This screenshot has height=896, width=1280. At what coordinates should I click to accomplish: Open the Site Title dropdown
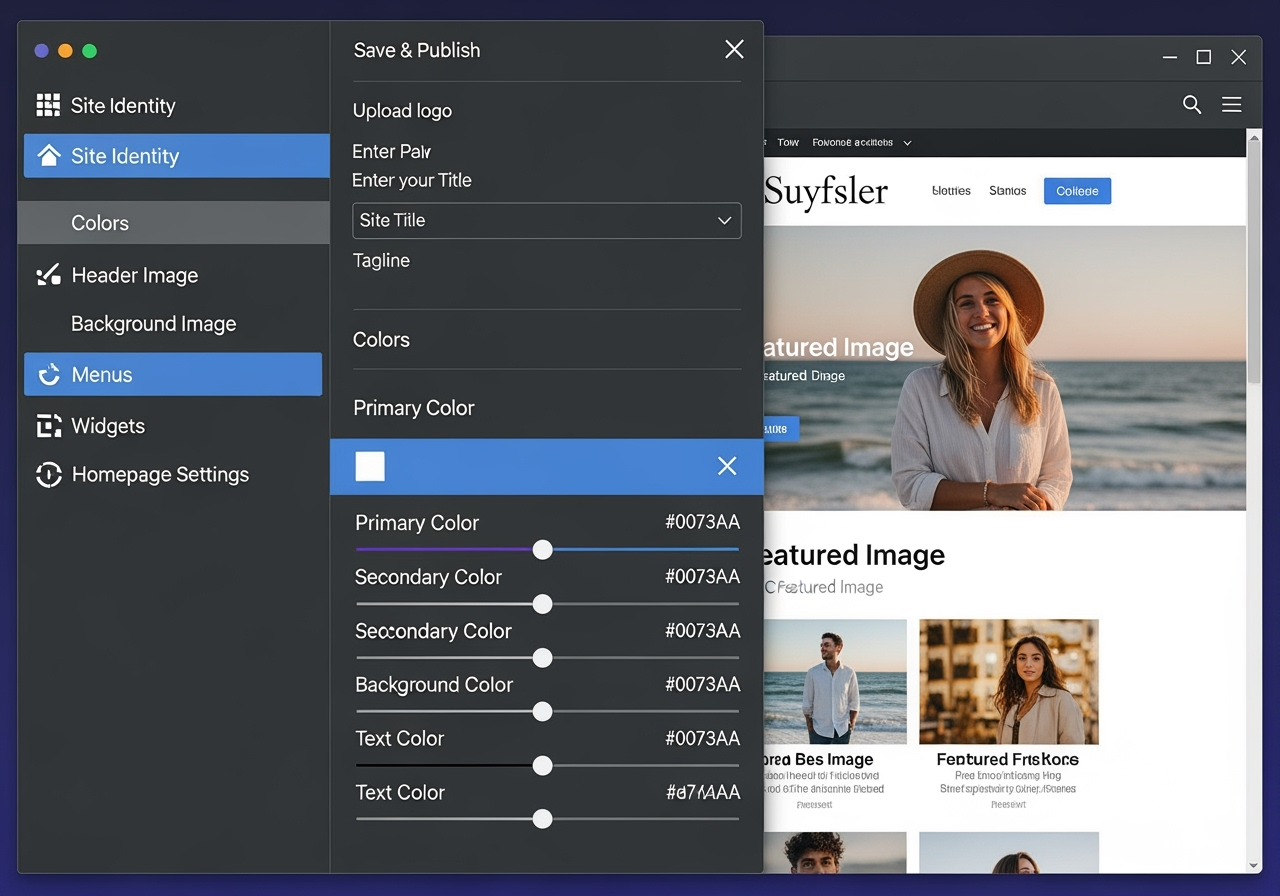[x=547, y=221]
